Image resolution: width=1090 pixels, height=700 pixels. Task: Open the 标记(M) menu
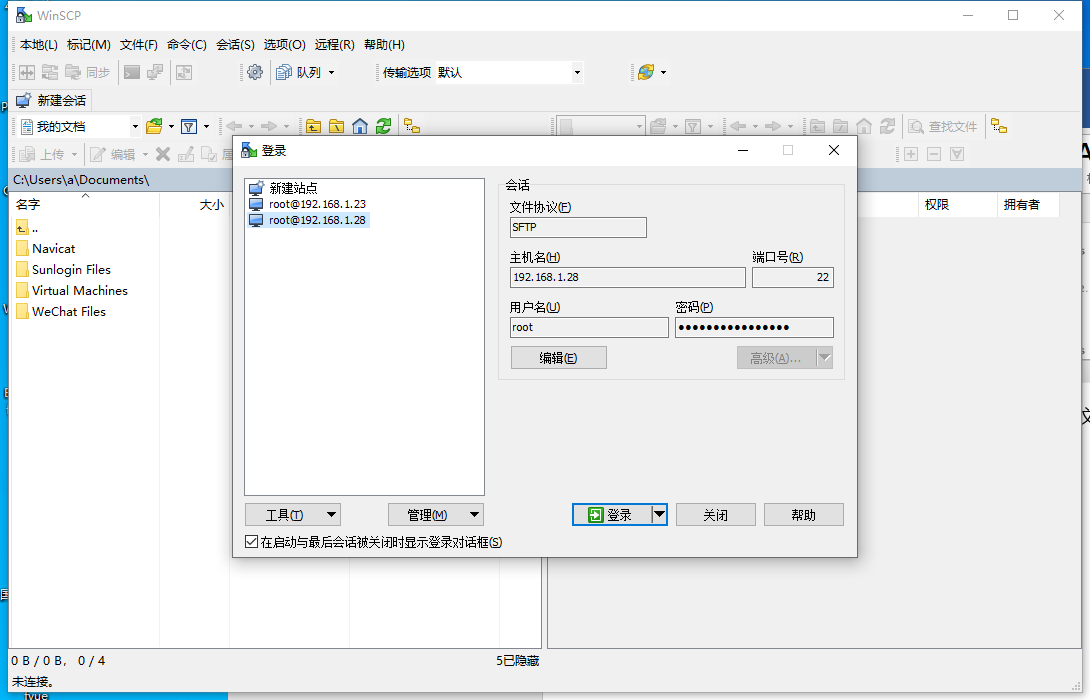coord(88,44)
